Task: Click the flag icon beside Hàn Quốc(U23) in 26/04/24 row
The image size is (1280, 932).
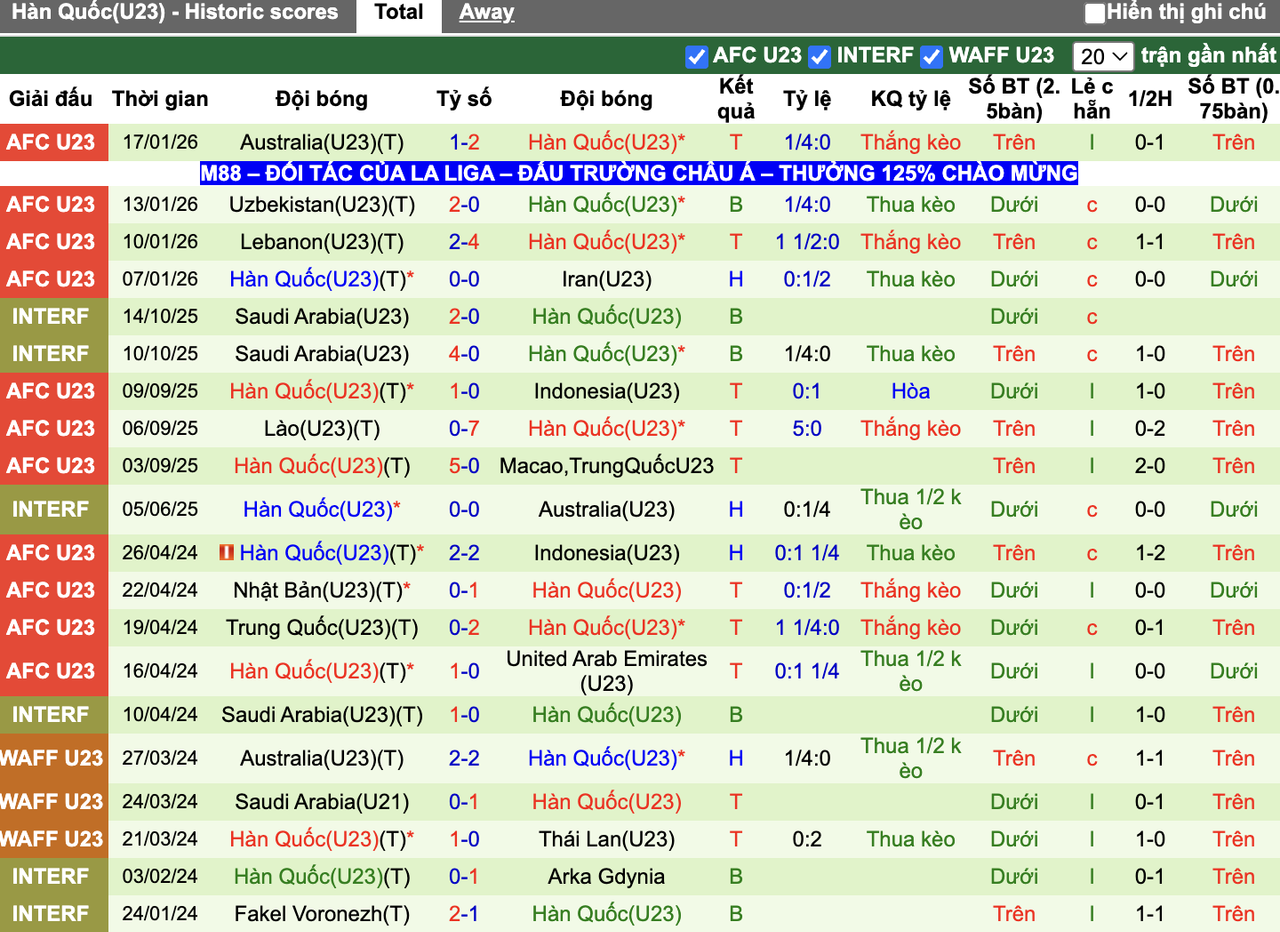Action: coord(222,552)
